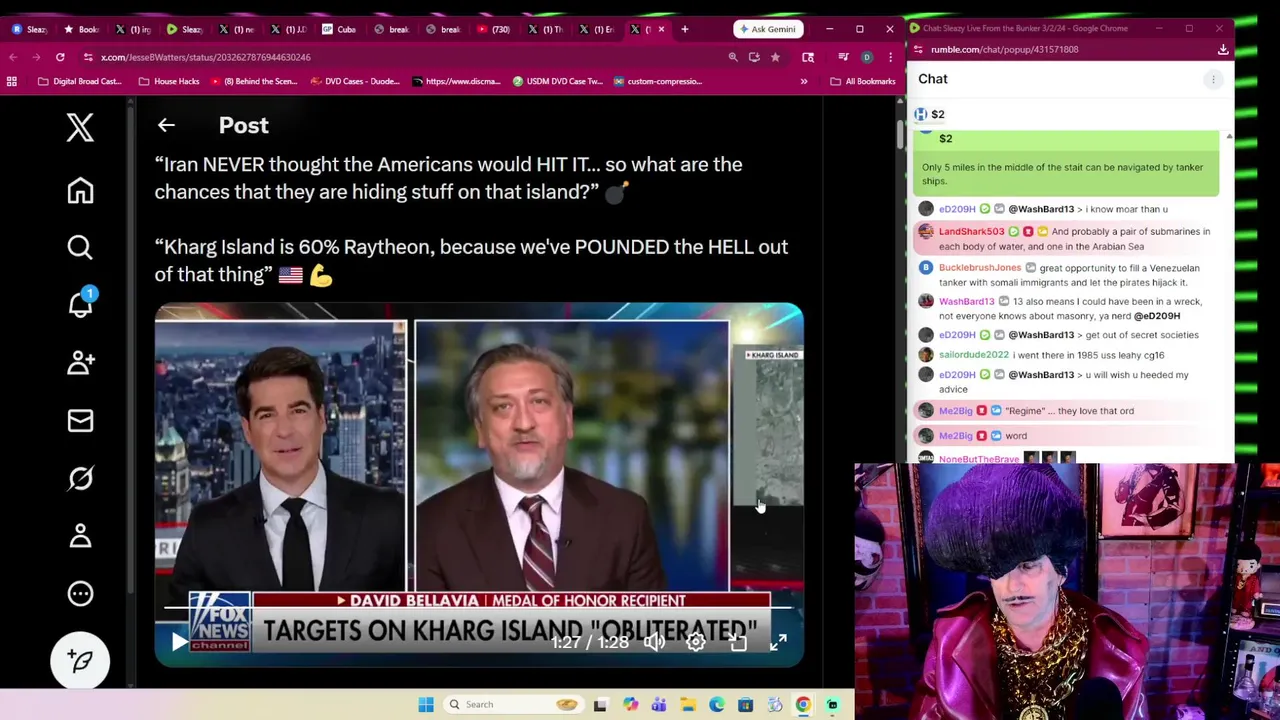The image size is (1280, 720).
Task: Open the X logo home link
Action: [x=80, y=127]
